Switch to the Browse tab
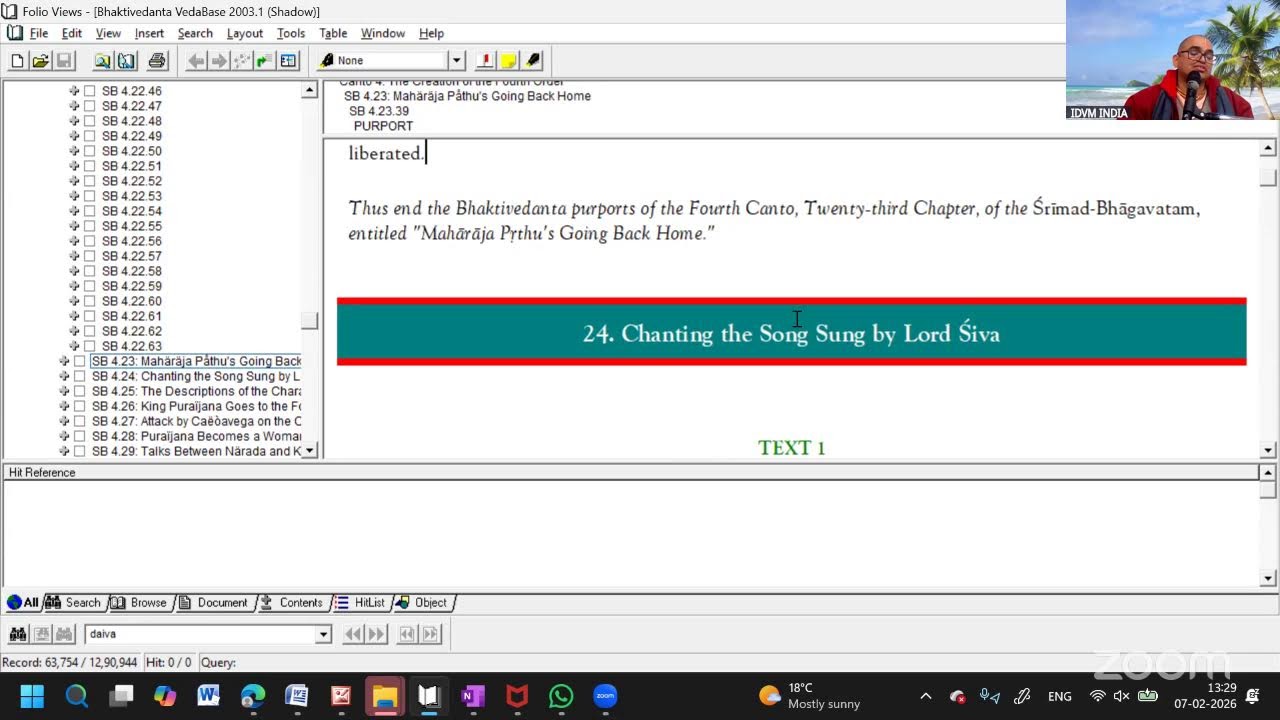The image size is (1280, 720). point(140,603)
